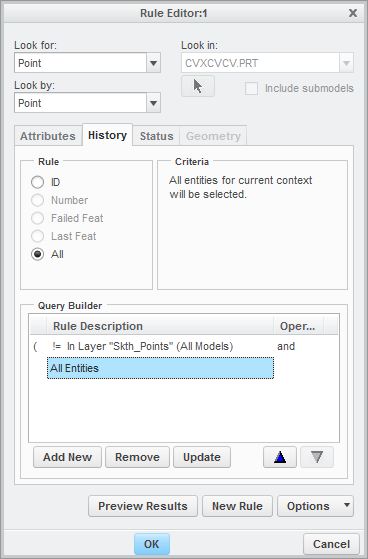Create a New Rule

click(x=237, y=506)
